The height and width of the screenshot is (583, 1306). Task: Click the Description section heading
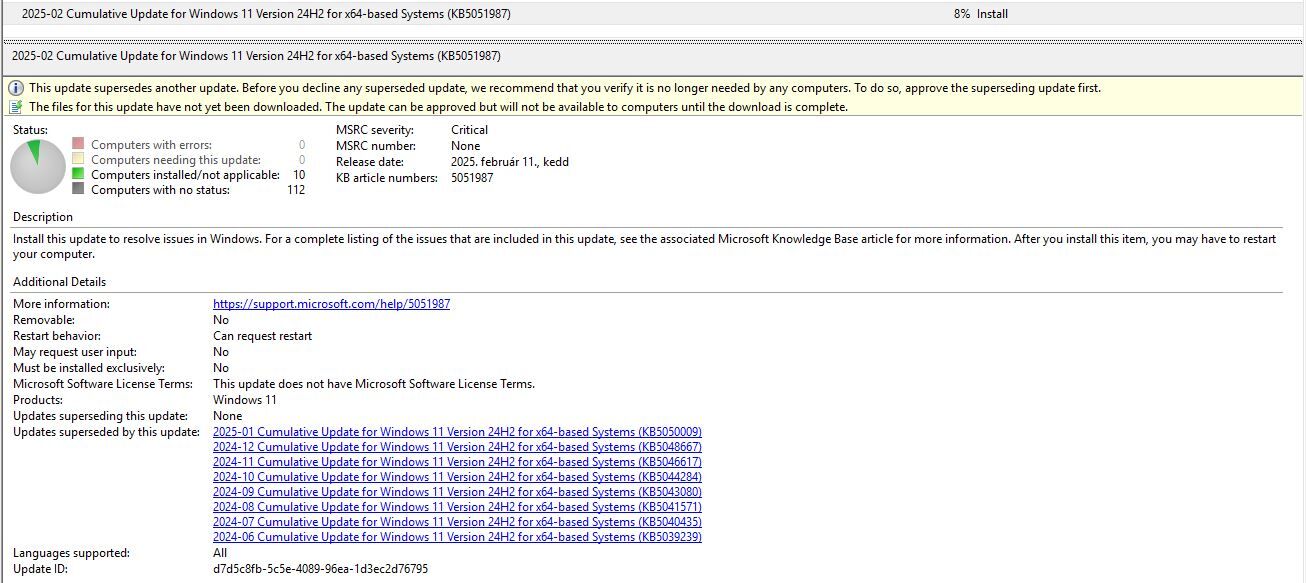point(43,217)
